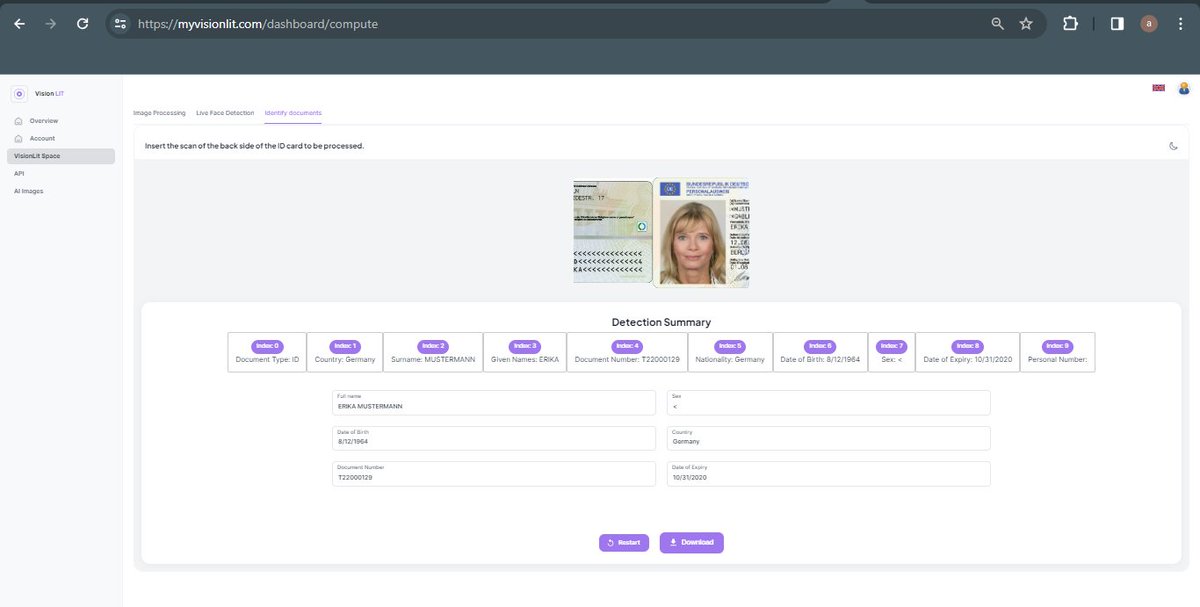Click the ID card front photo thumbnail

click(701, 233)
